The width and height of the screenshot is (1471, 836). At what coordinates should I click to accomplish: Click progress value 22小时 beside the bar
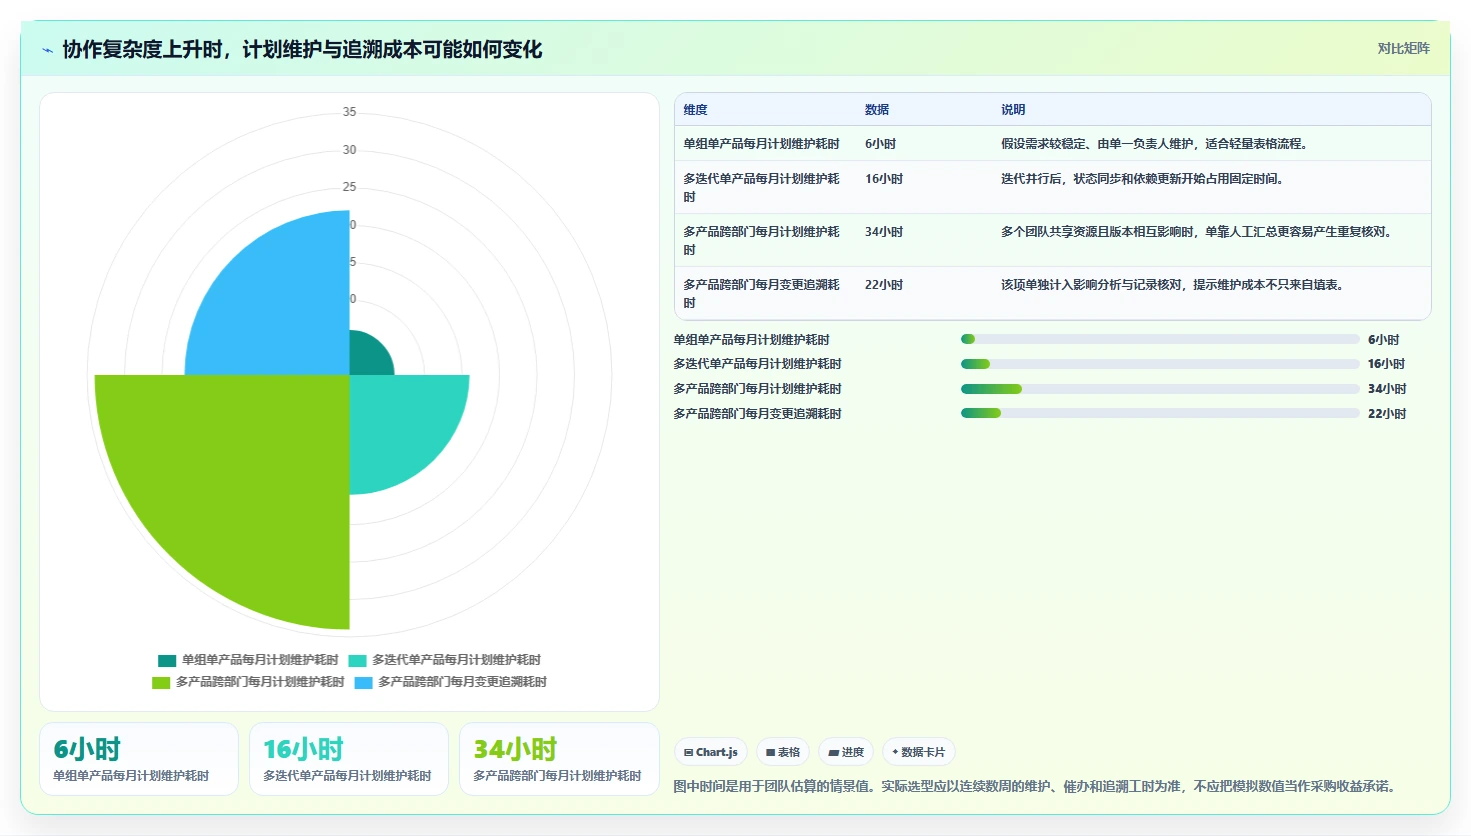(1387, 414)
